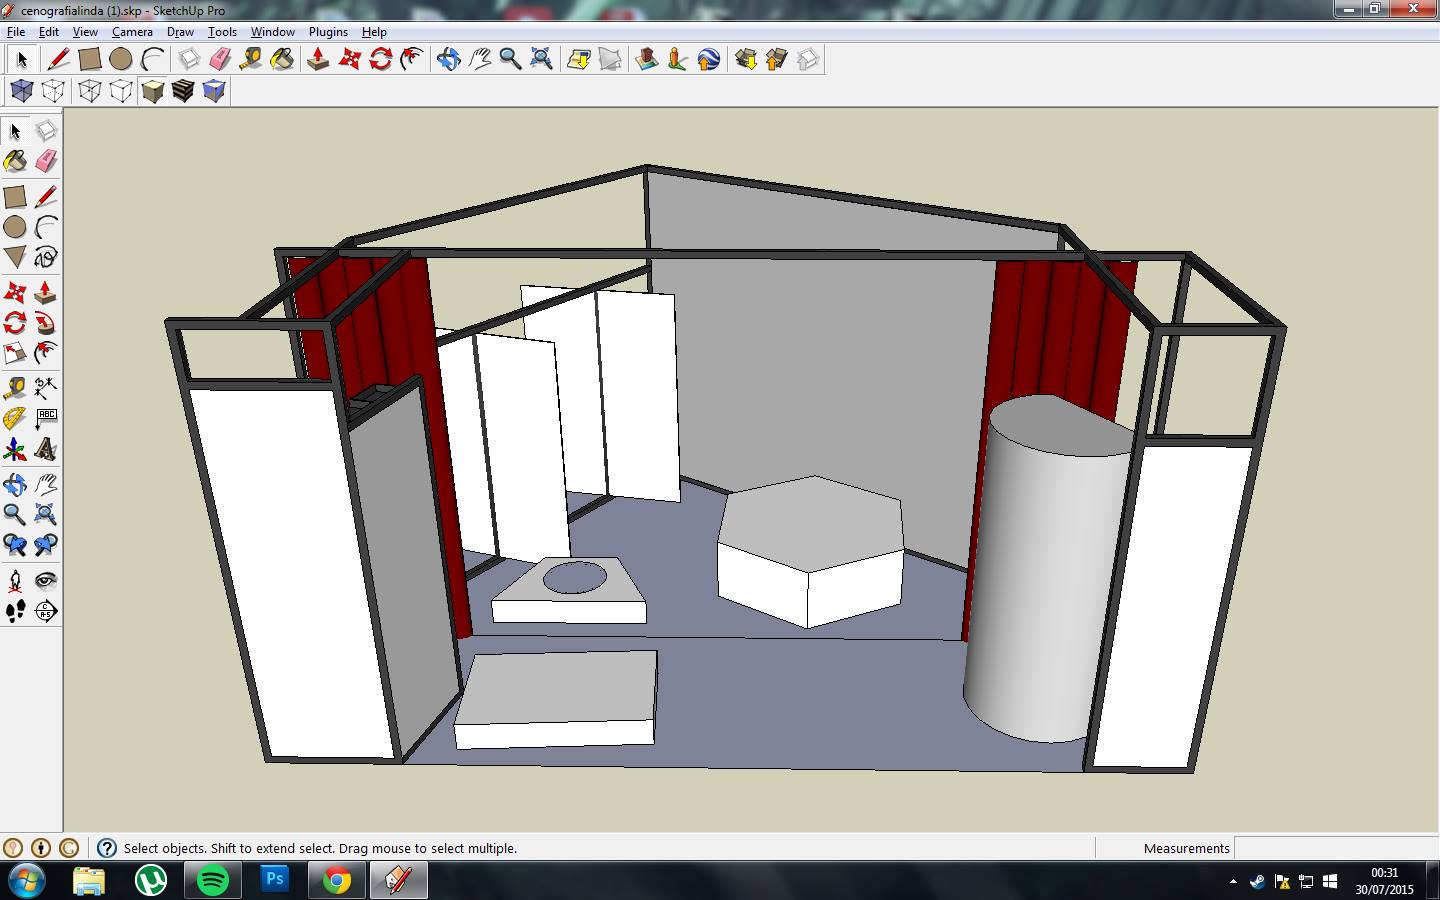Expand the Draw menu
Screen dimensions: 1440x900
(x=180, y=32)
